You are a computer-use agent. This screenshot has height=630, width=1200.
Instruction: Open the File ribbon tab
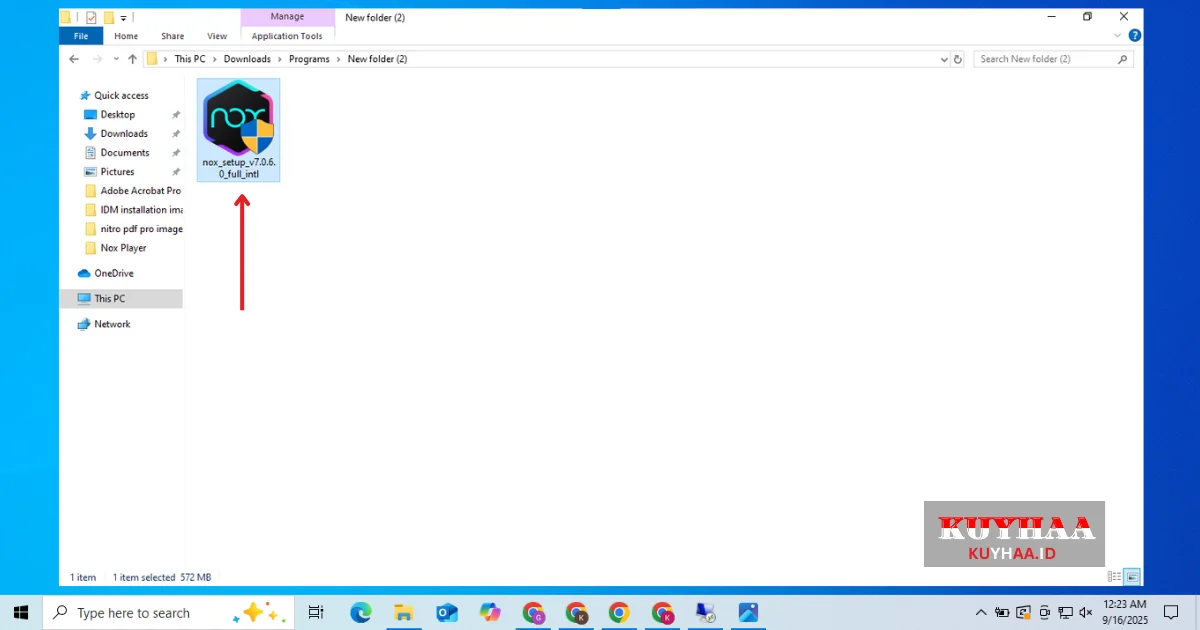(81, 36)
